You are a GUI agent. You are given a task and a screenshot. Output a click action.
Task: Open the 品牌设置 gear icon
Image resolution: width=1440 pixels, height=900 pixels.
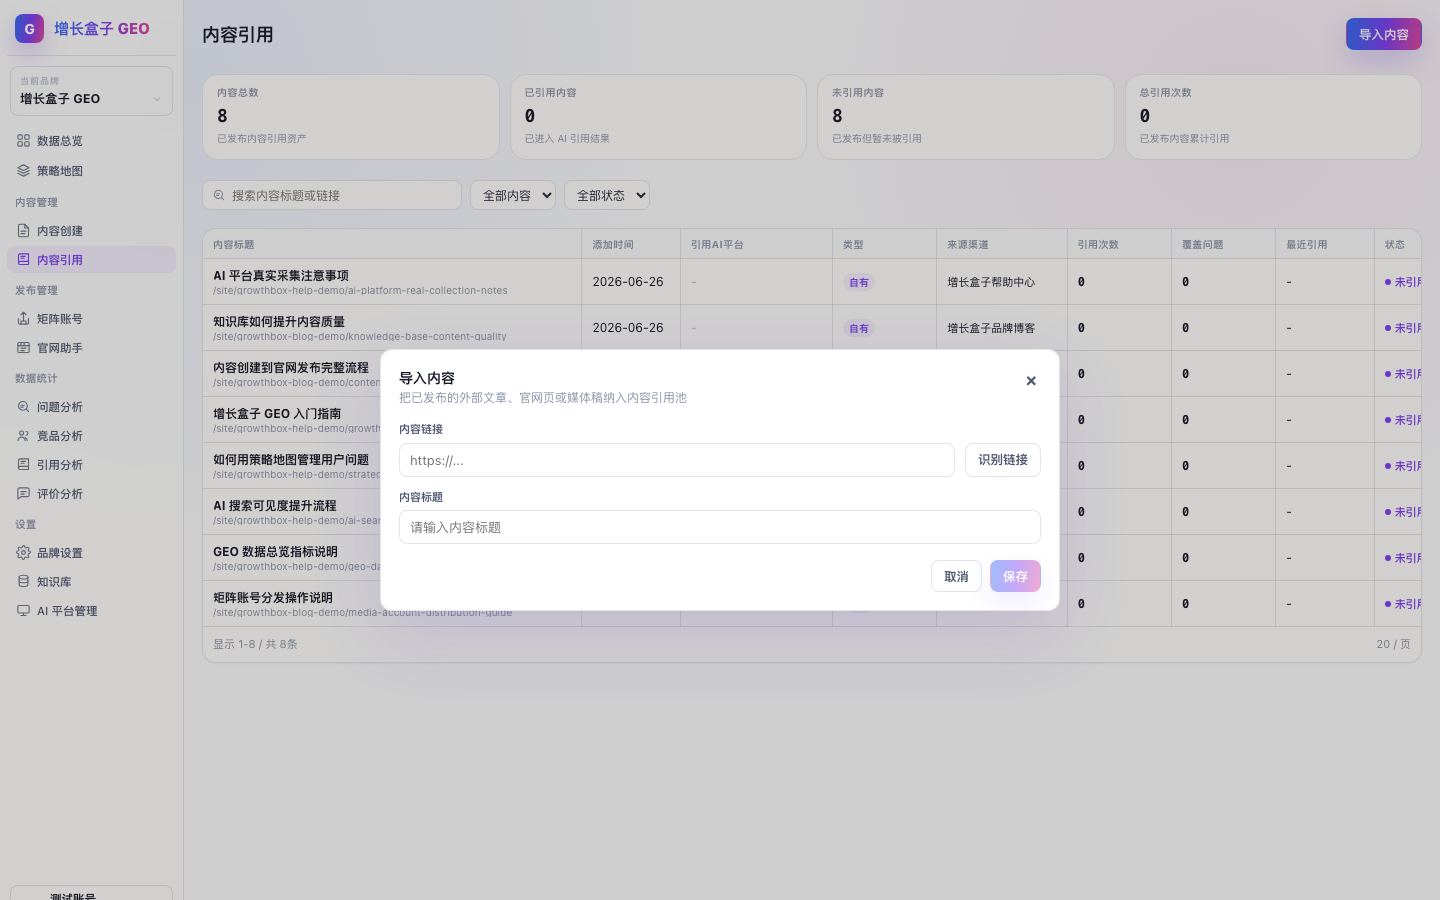tap(23, 553)
